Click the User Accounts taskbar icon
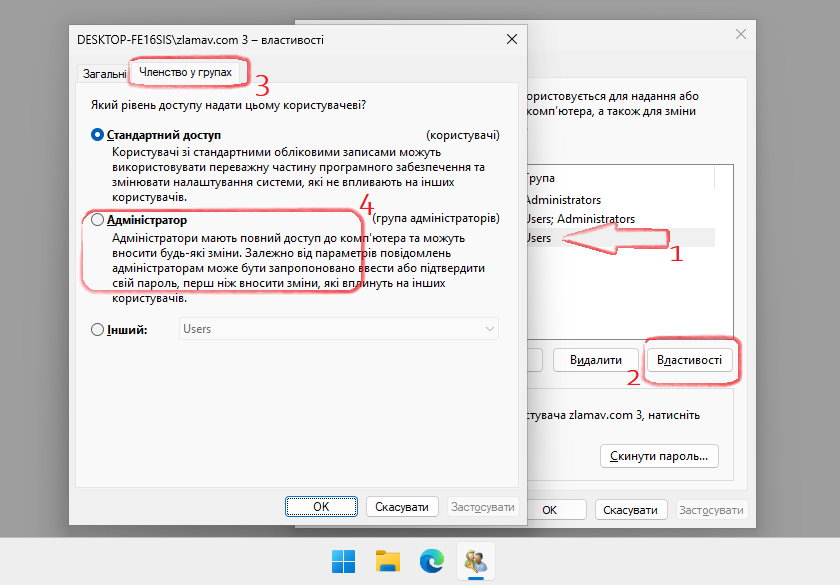Viewport: 840px width, 585px height. 476,563
